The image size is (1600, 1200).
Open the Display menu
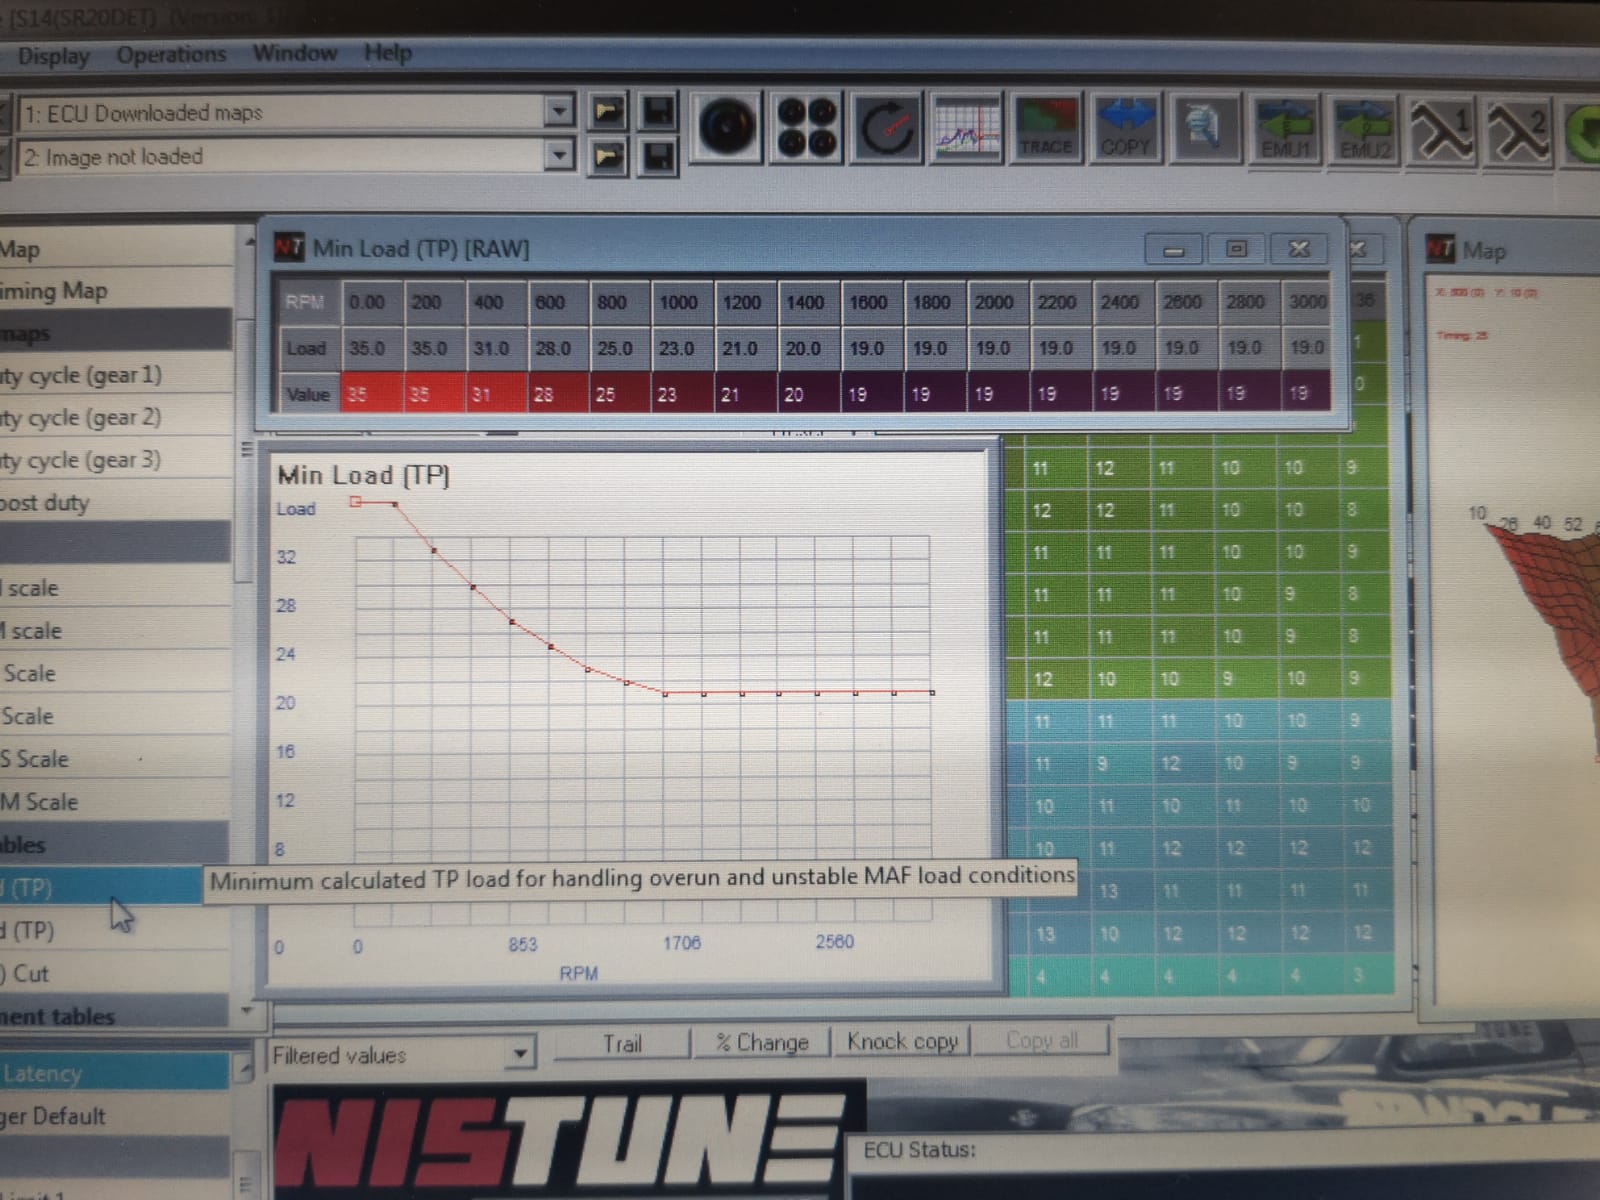click(53, 56)
